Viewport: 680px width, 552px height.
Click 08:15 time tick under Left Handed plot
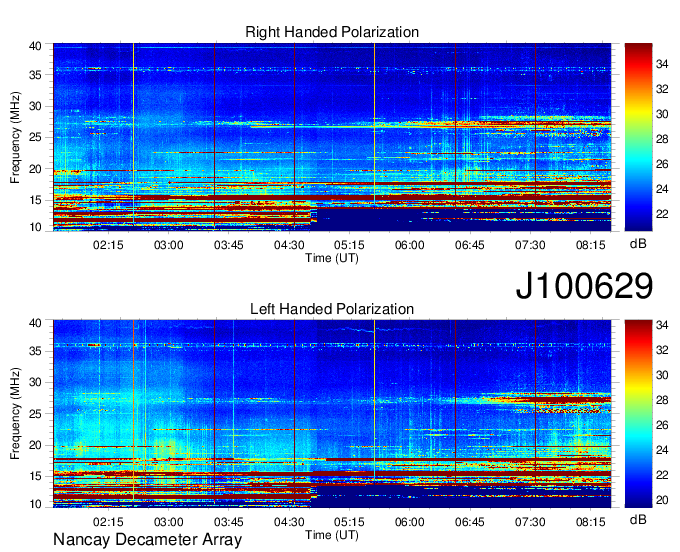[x=591, y=522]
